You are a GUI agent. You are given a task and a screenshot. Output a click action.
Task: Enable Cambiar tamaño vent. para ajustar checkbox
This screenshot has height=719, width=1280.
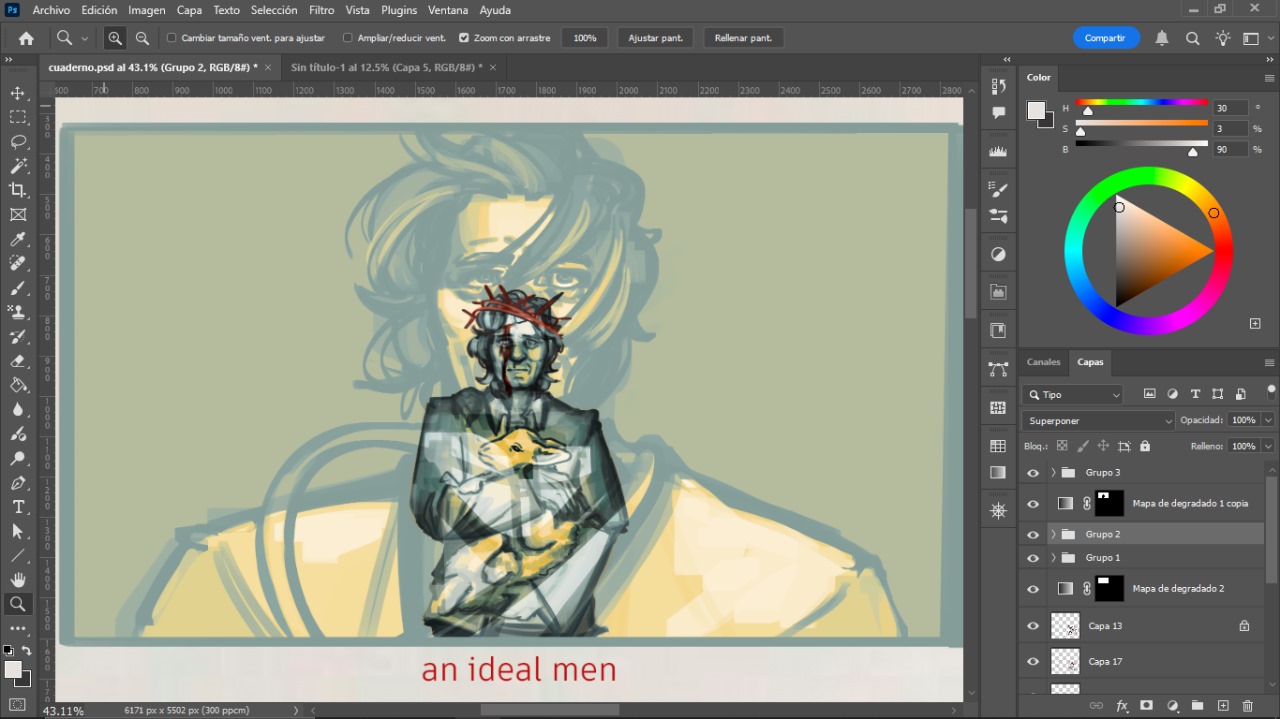(172, 38)
